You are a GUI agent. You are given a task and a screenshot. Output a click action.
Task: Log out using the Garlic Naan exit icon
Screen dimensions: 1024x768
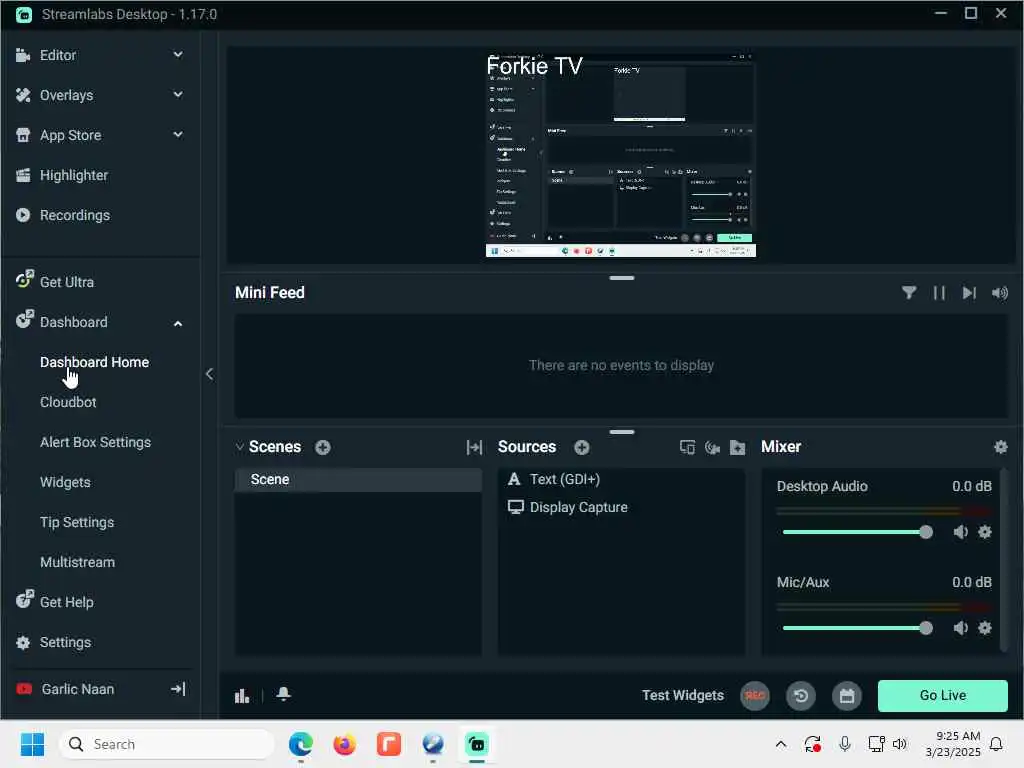(x=178, y=689)
